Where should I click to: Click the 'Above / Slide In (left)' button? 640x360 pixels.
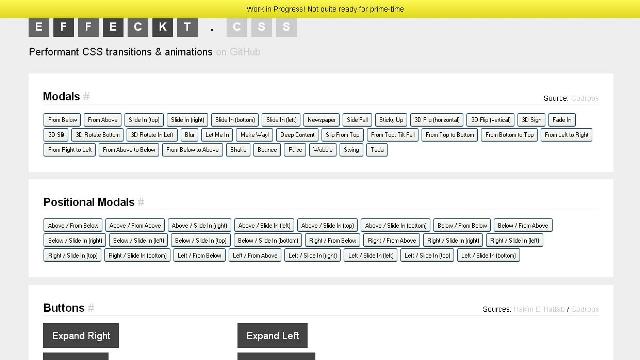click(x=264, y=225)
